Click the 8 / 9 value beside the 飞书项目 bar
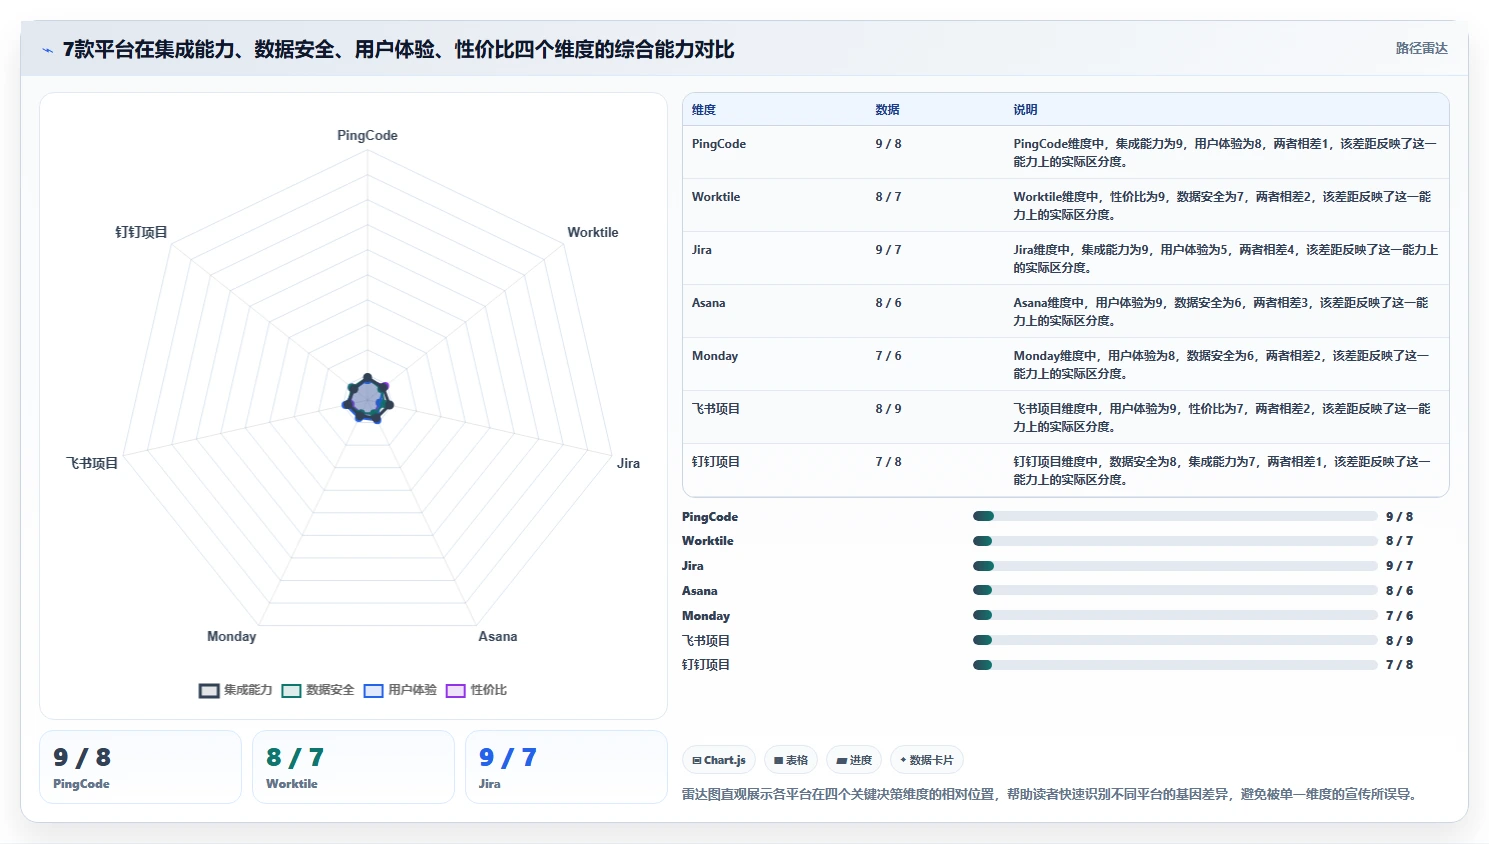1489x844 pixels. [1399, 641]
